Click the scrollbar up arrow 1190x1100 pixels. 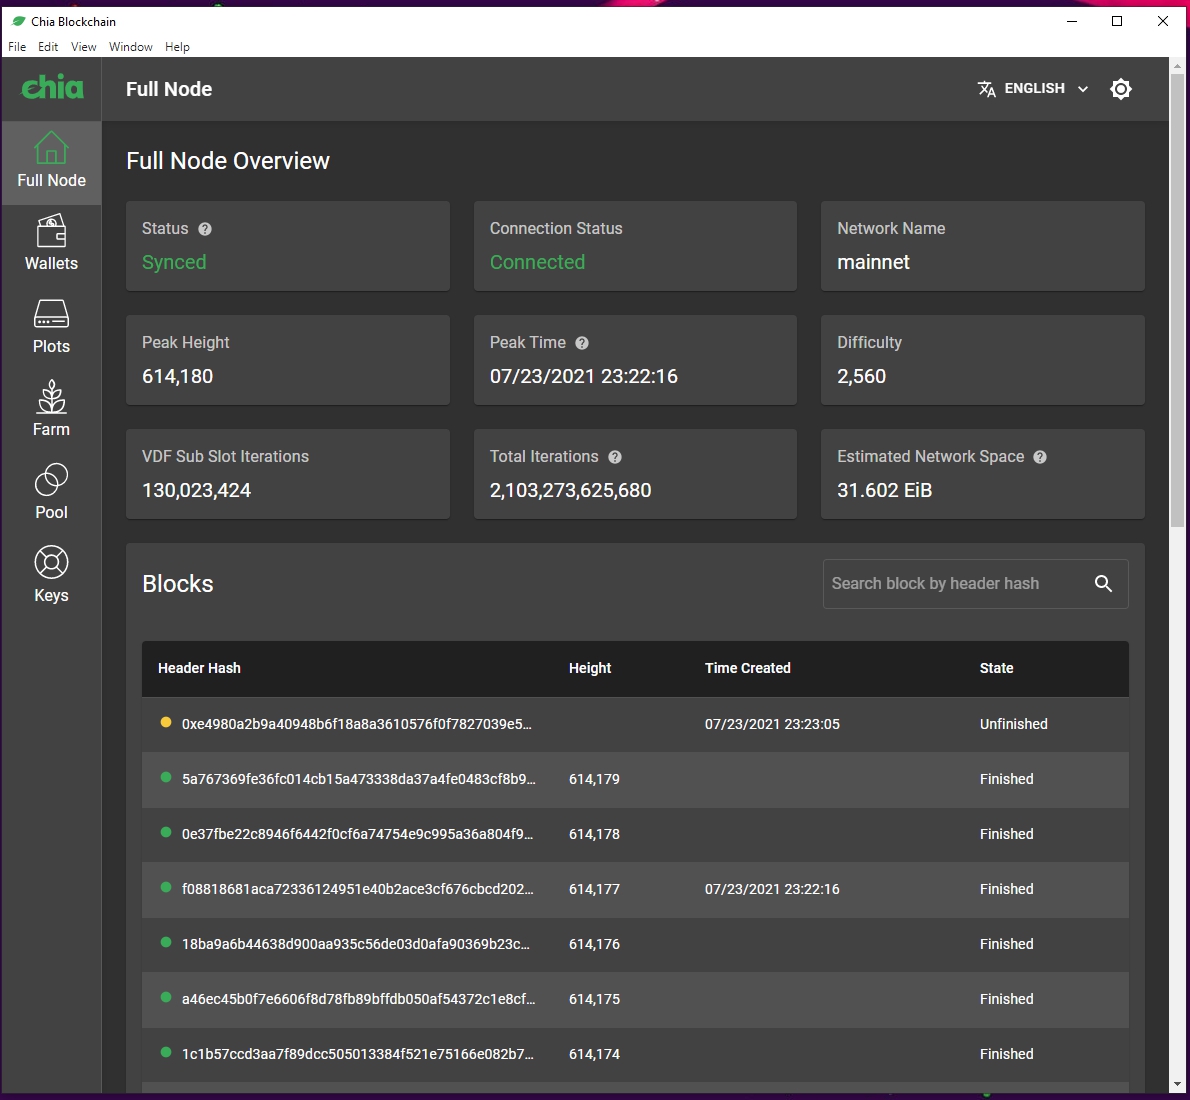(x=1177, y=66)
